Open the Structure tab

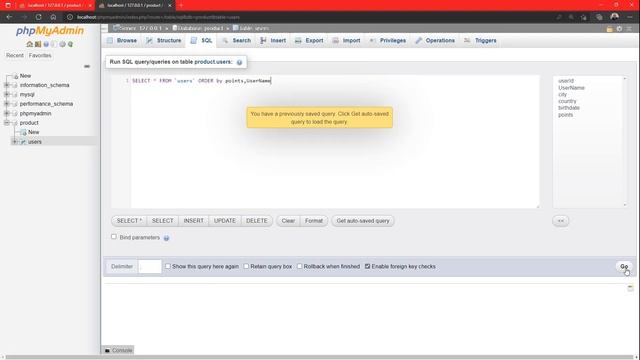164,41
